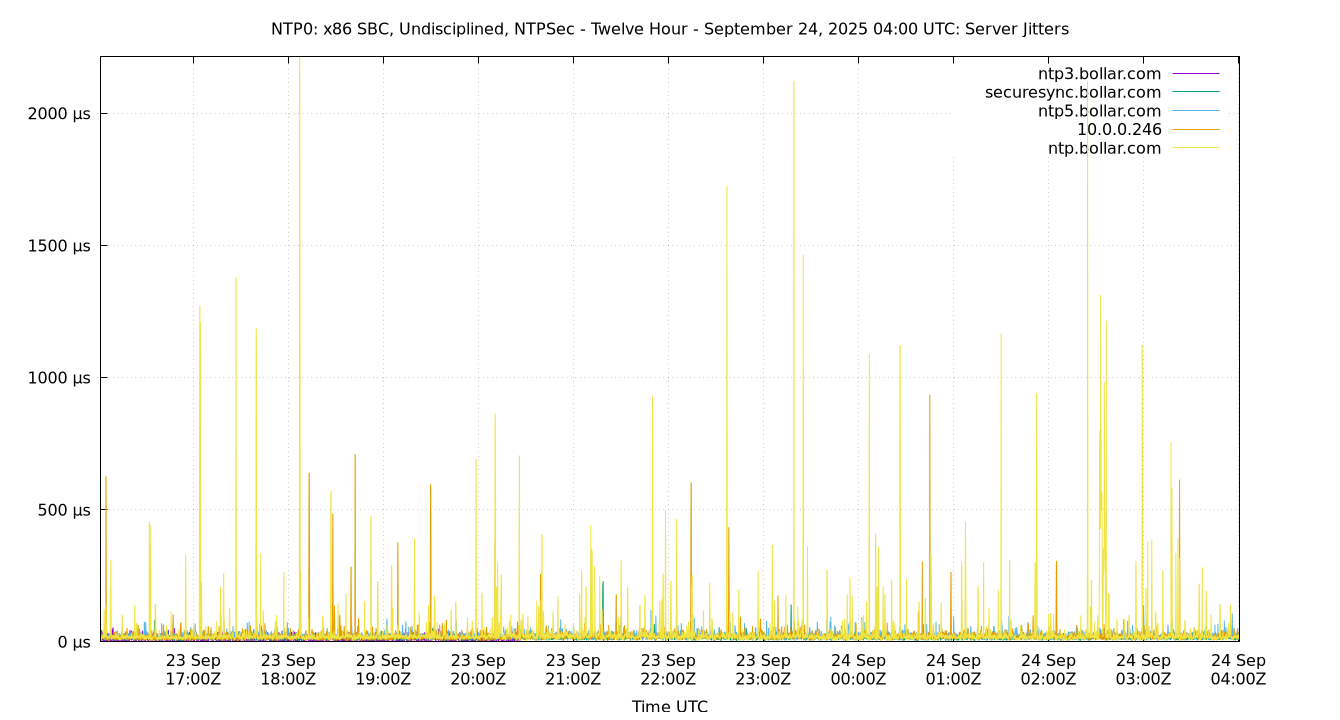
Task: Click the 1000 µs y-axis label
Action: point(59,378)
